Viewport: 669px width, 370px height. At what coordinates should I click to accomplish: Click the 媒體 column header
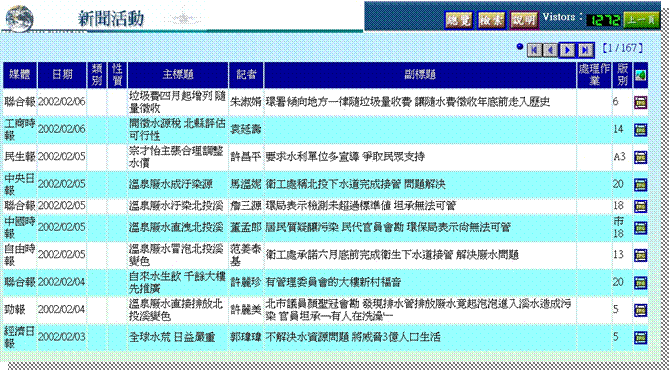point(20,75)
